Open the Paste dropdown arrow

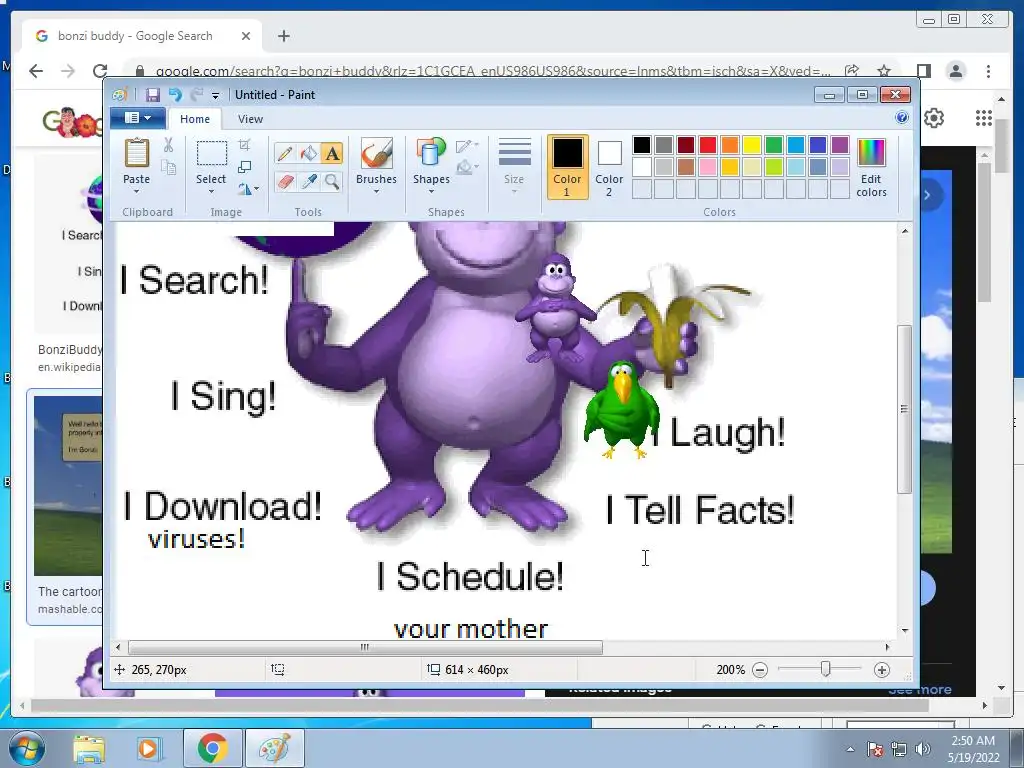pyautogui.click(x=136, y=191)
